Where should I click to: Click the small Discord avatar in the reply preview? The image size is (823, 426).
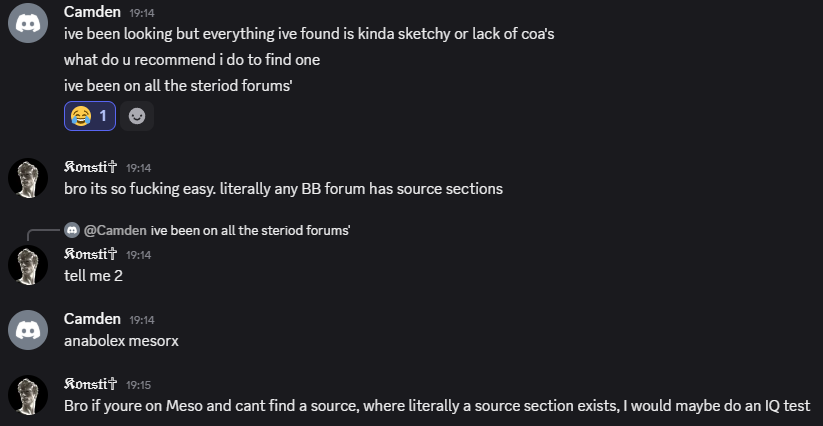tap(71, 230)
